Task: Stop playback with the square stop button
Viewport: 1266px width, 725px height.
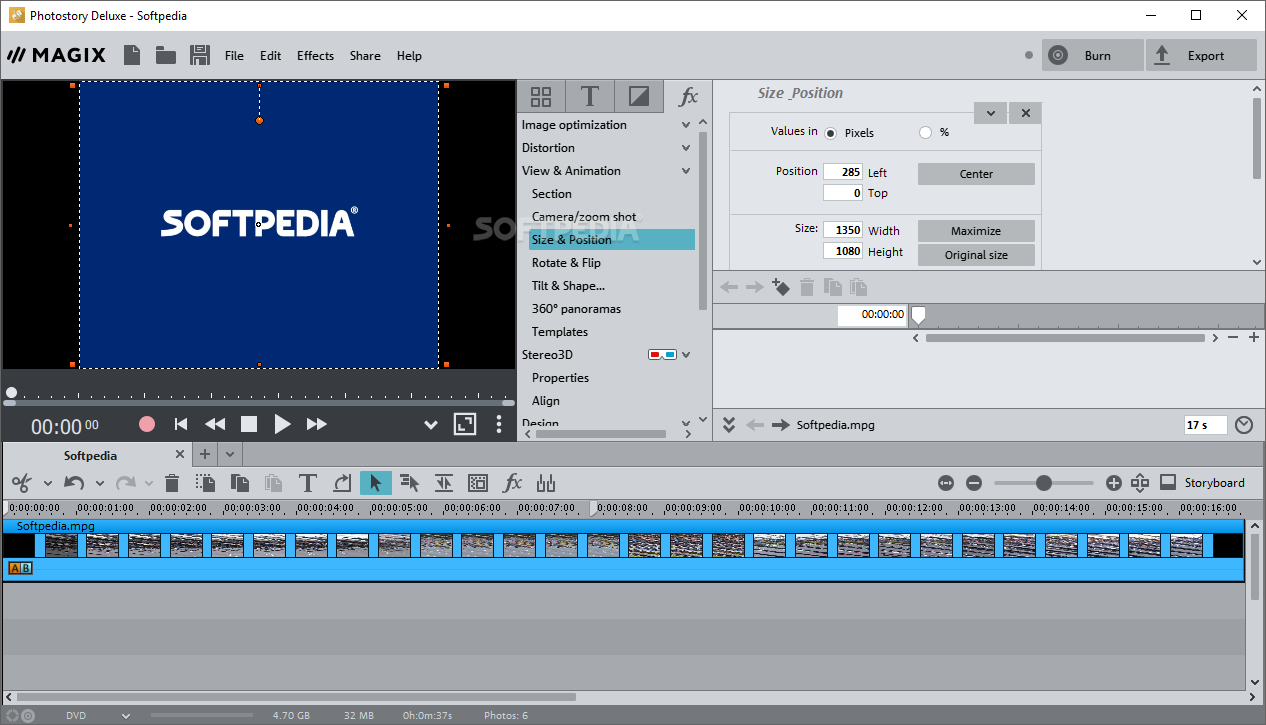Action: pos(249,424)
